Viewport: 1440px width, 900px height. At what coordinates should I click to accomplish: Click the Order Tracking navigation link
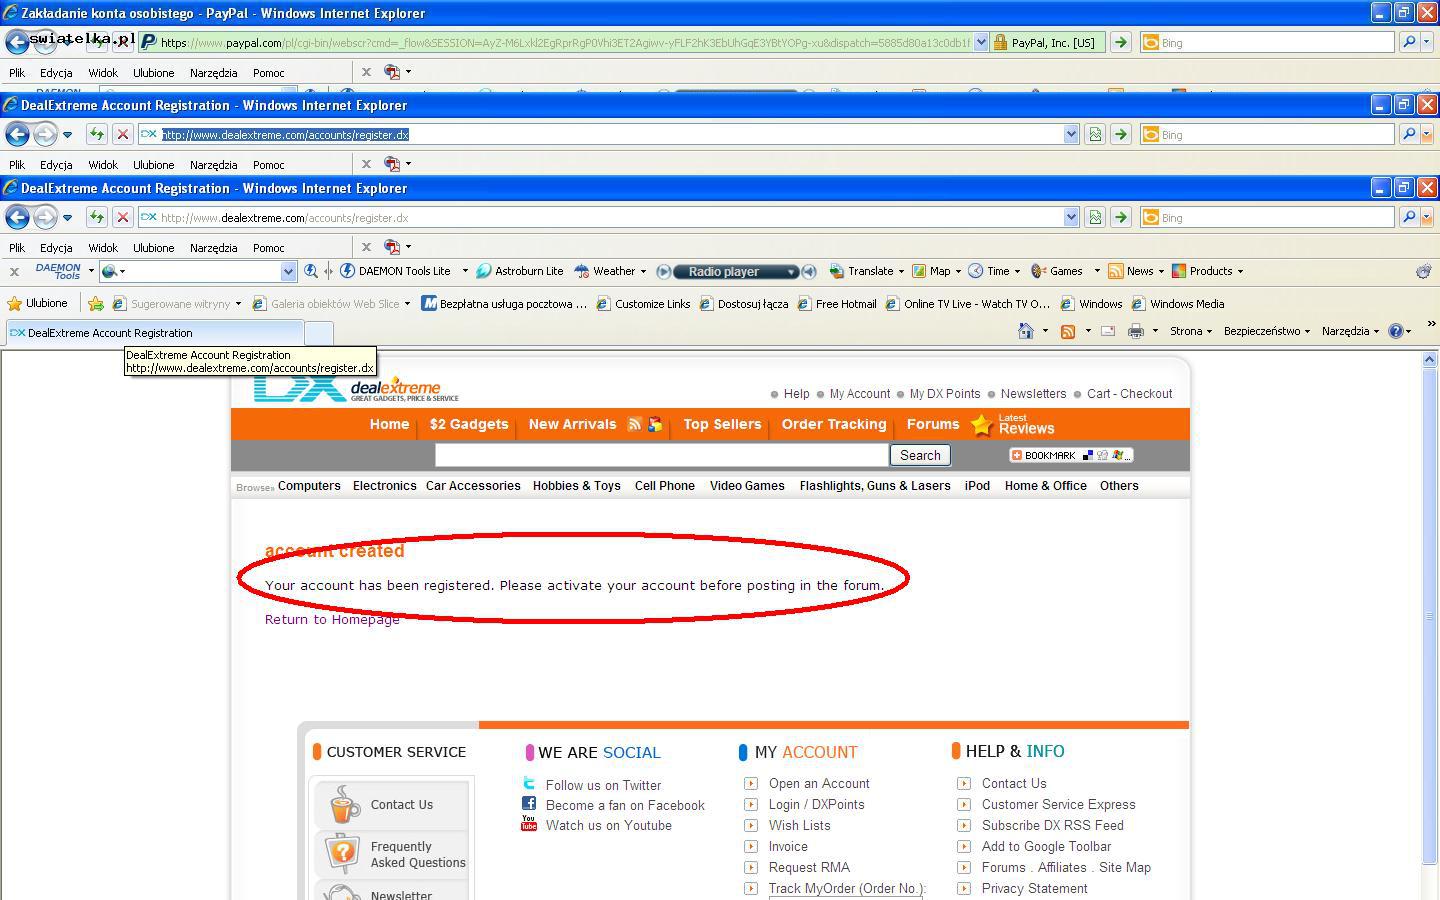click(x=834, y=424)
